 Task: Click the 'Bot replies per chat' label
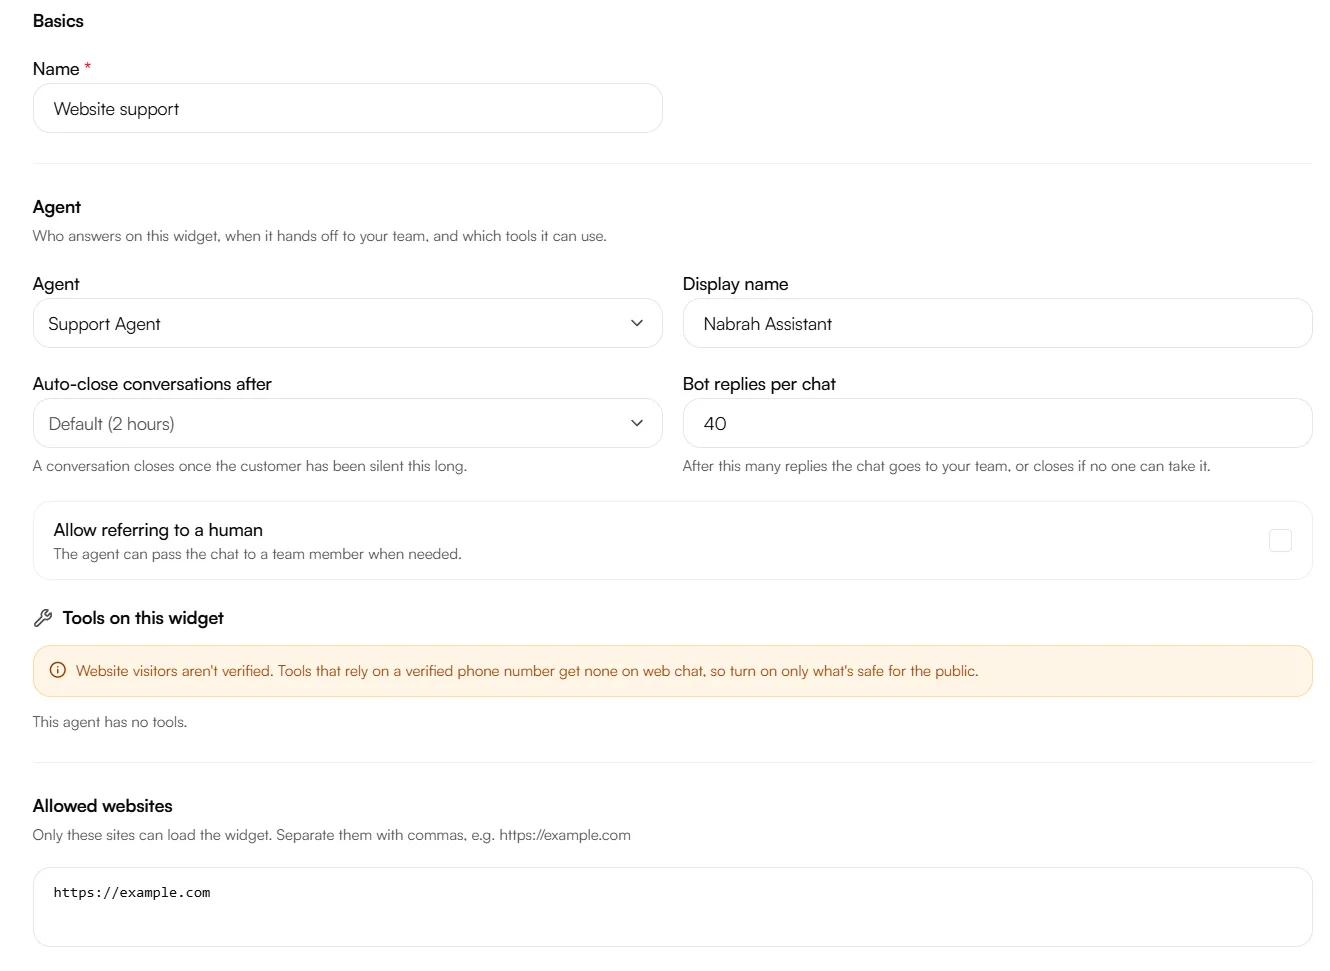click(x=759, y=384)
